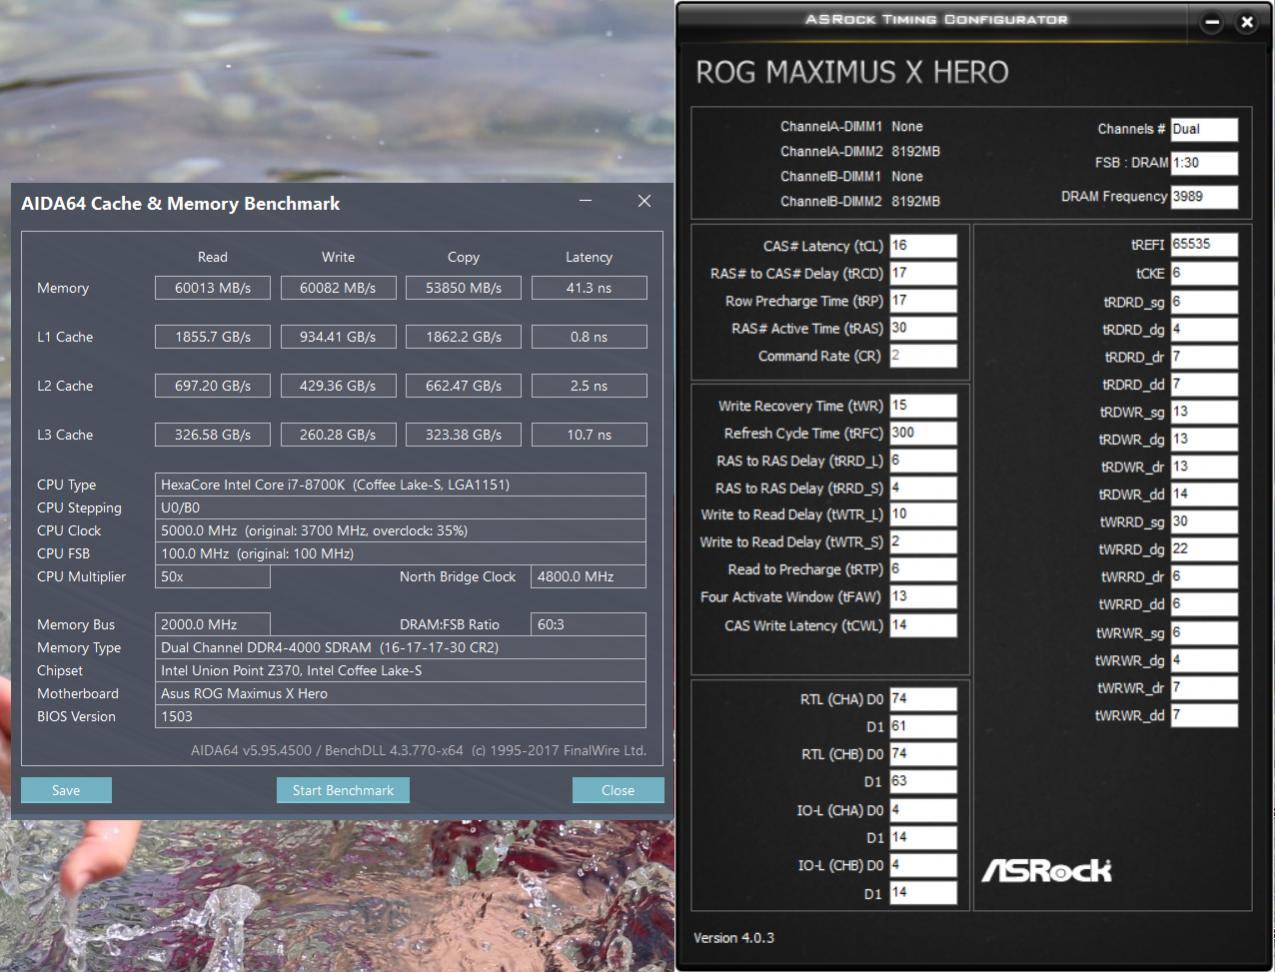Screen dimensions: 1275x972
Task: Click the L3 Cache Latency 10.7 ns
Action: pyautogui.click(x=589, y=435)
